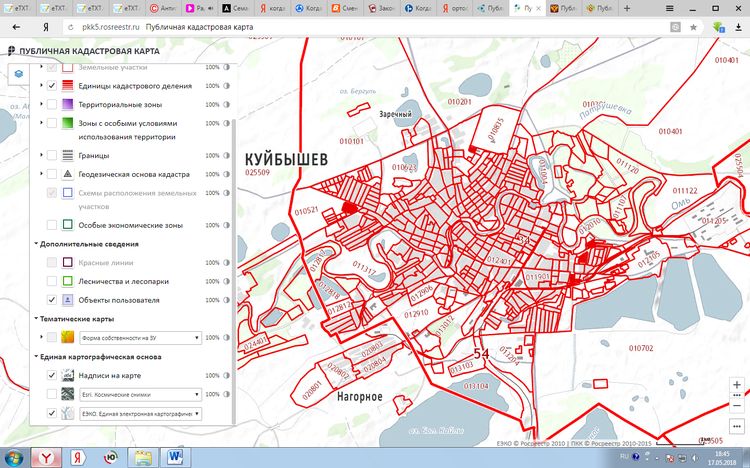Enable Геодезическая основа кадастра checkbox

52,174
